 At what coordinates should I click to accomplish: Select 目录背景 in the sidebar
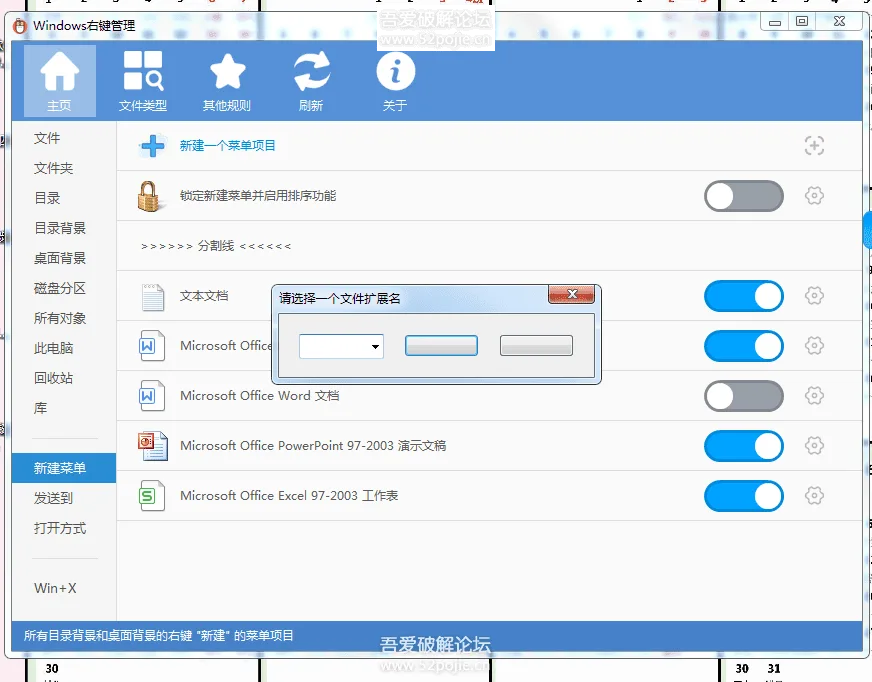60,228
